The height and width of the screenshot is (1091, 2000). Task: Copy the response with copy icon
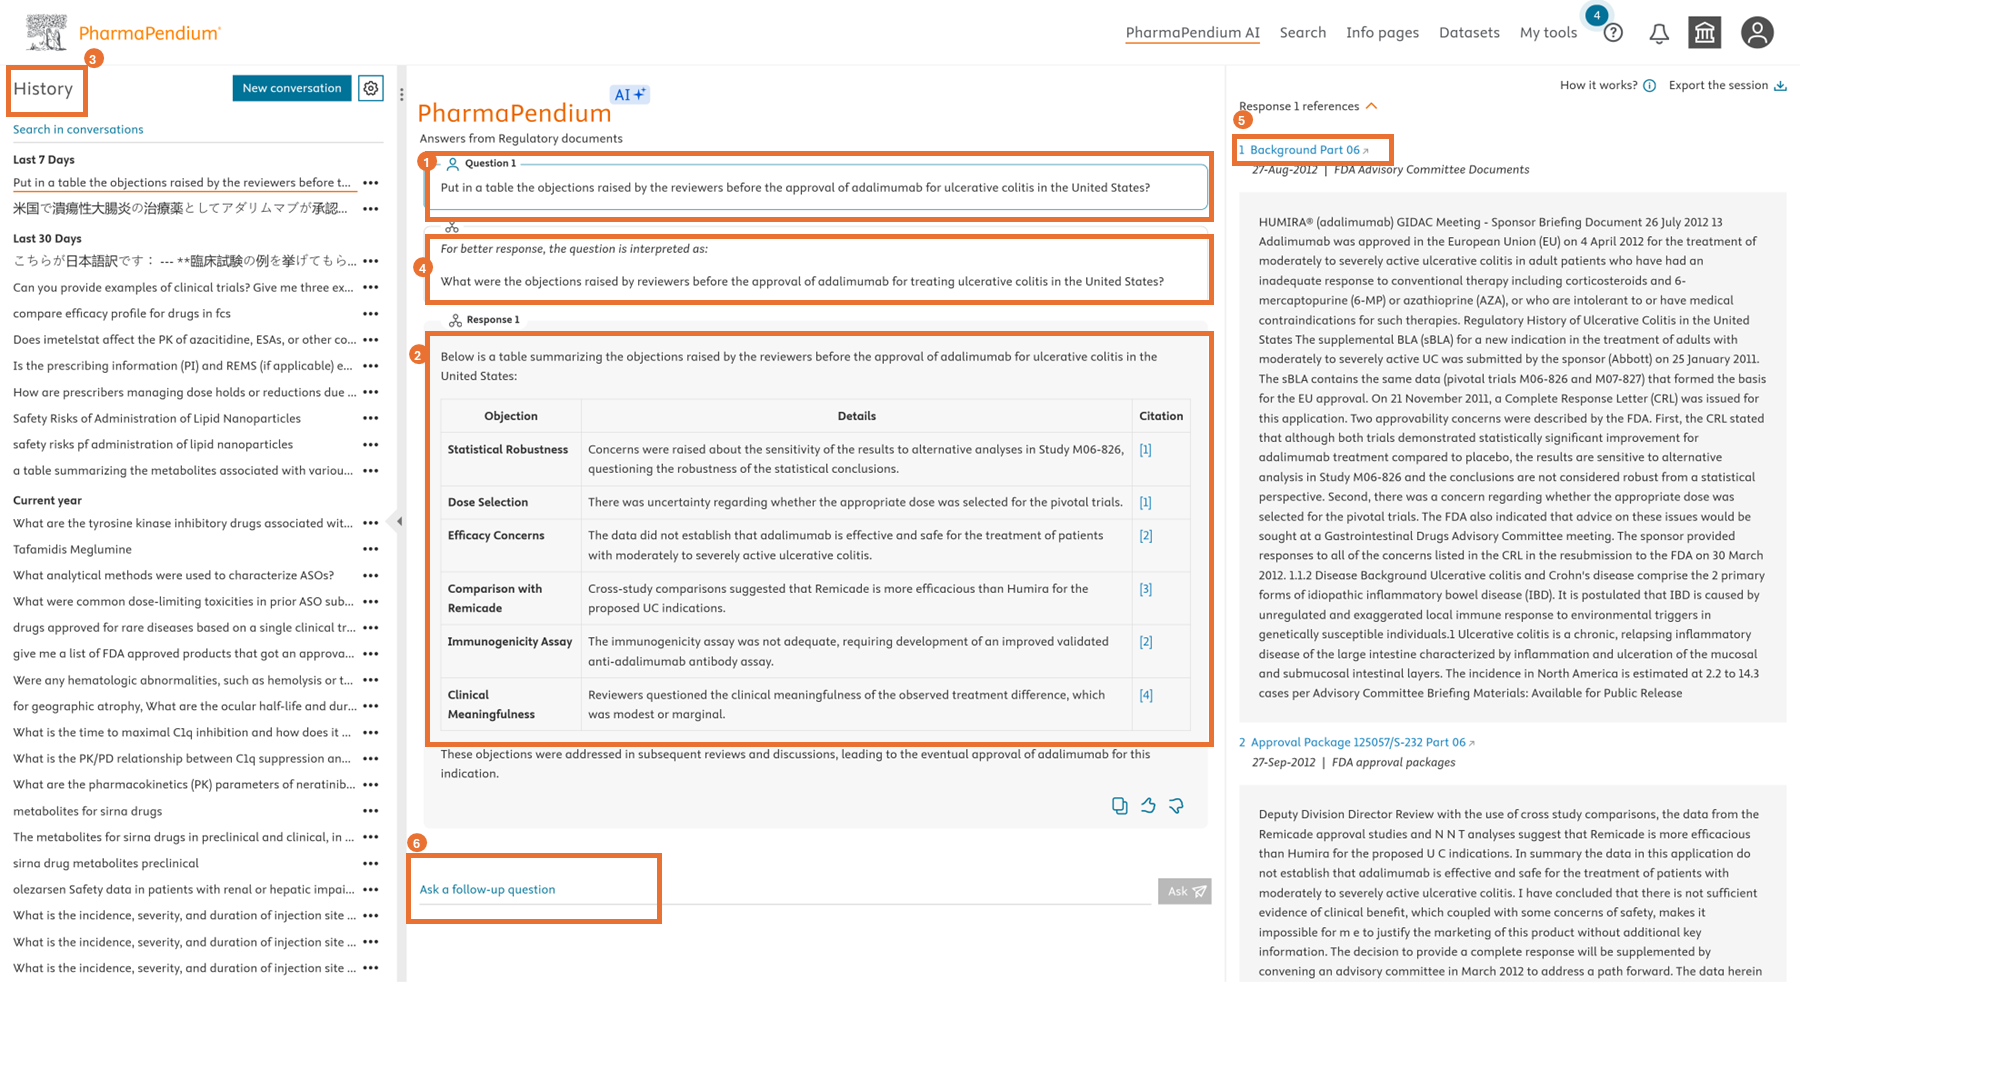(x=1120, y=806)
